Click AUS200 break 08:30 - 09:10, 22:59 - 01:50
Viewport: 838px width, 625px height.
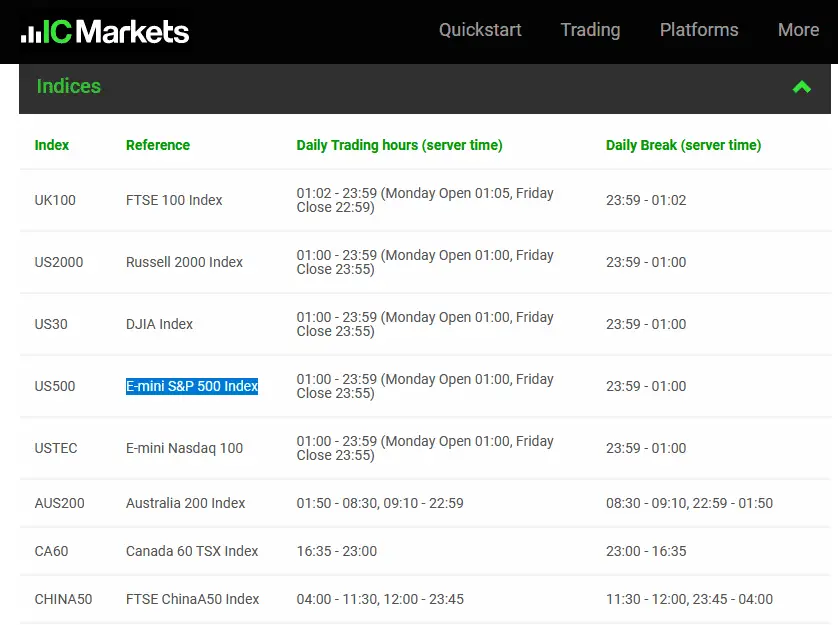[689, 503]
